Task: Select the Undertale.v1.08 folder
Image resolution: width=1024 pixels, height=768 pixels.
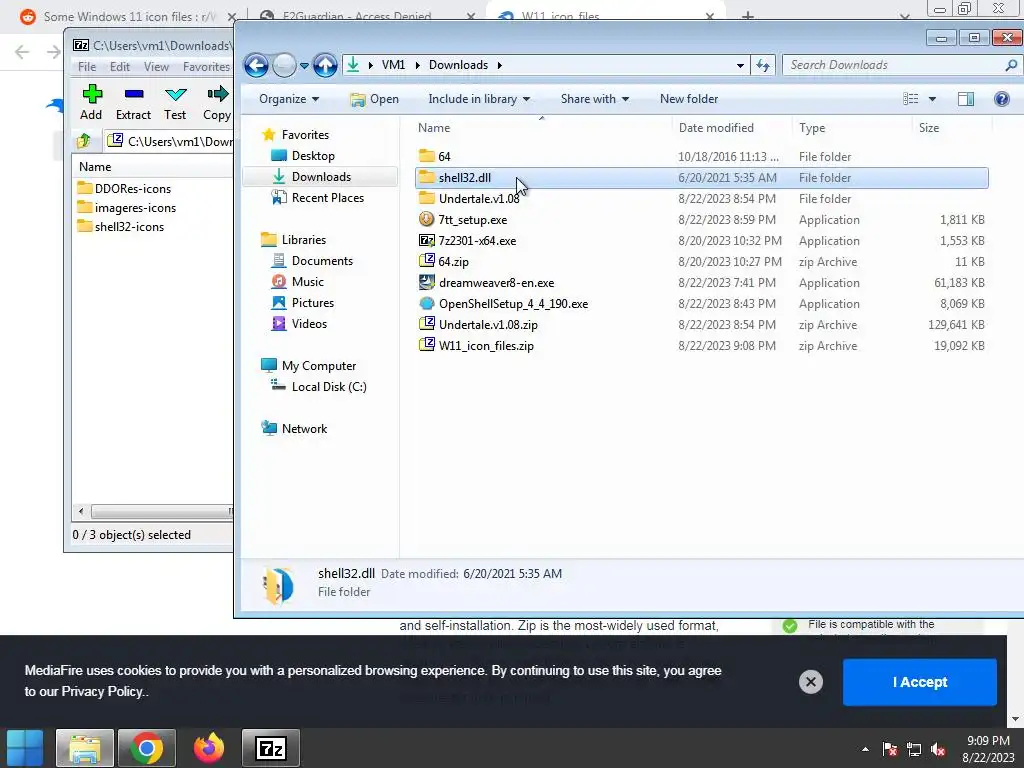Action: pos(701,199)
